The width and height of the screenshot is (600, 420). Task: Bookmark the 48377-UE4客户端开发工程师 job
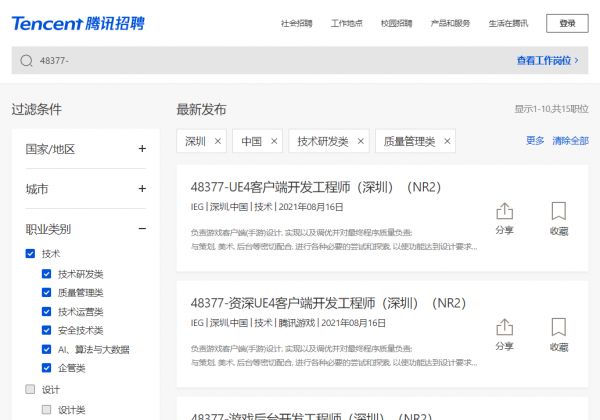point(558,212)
